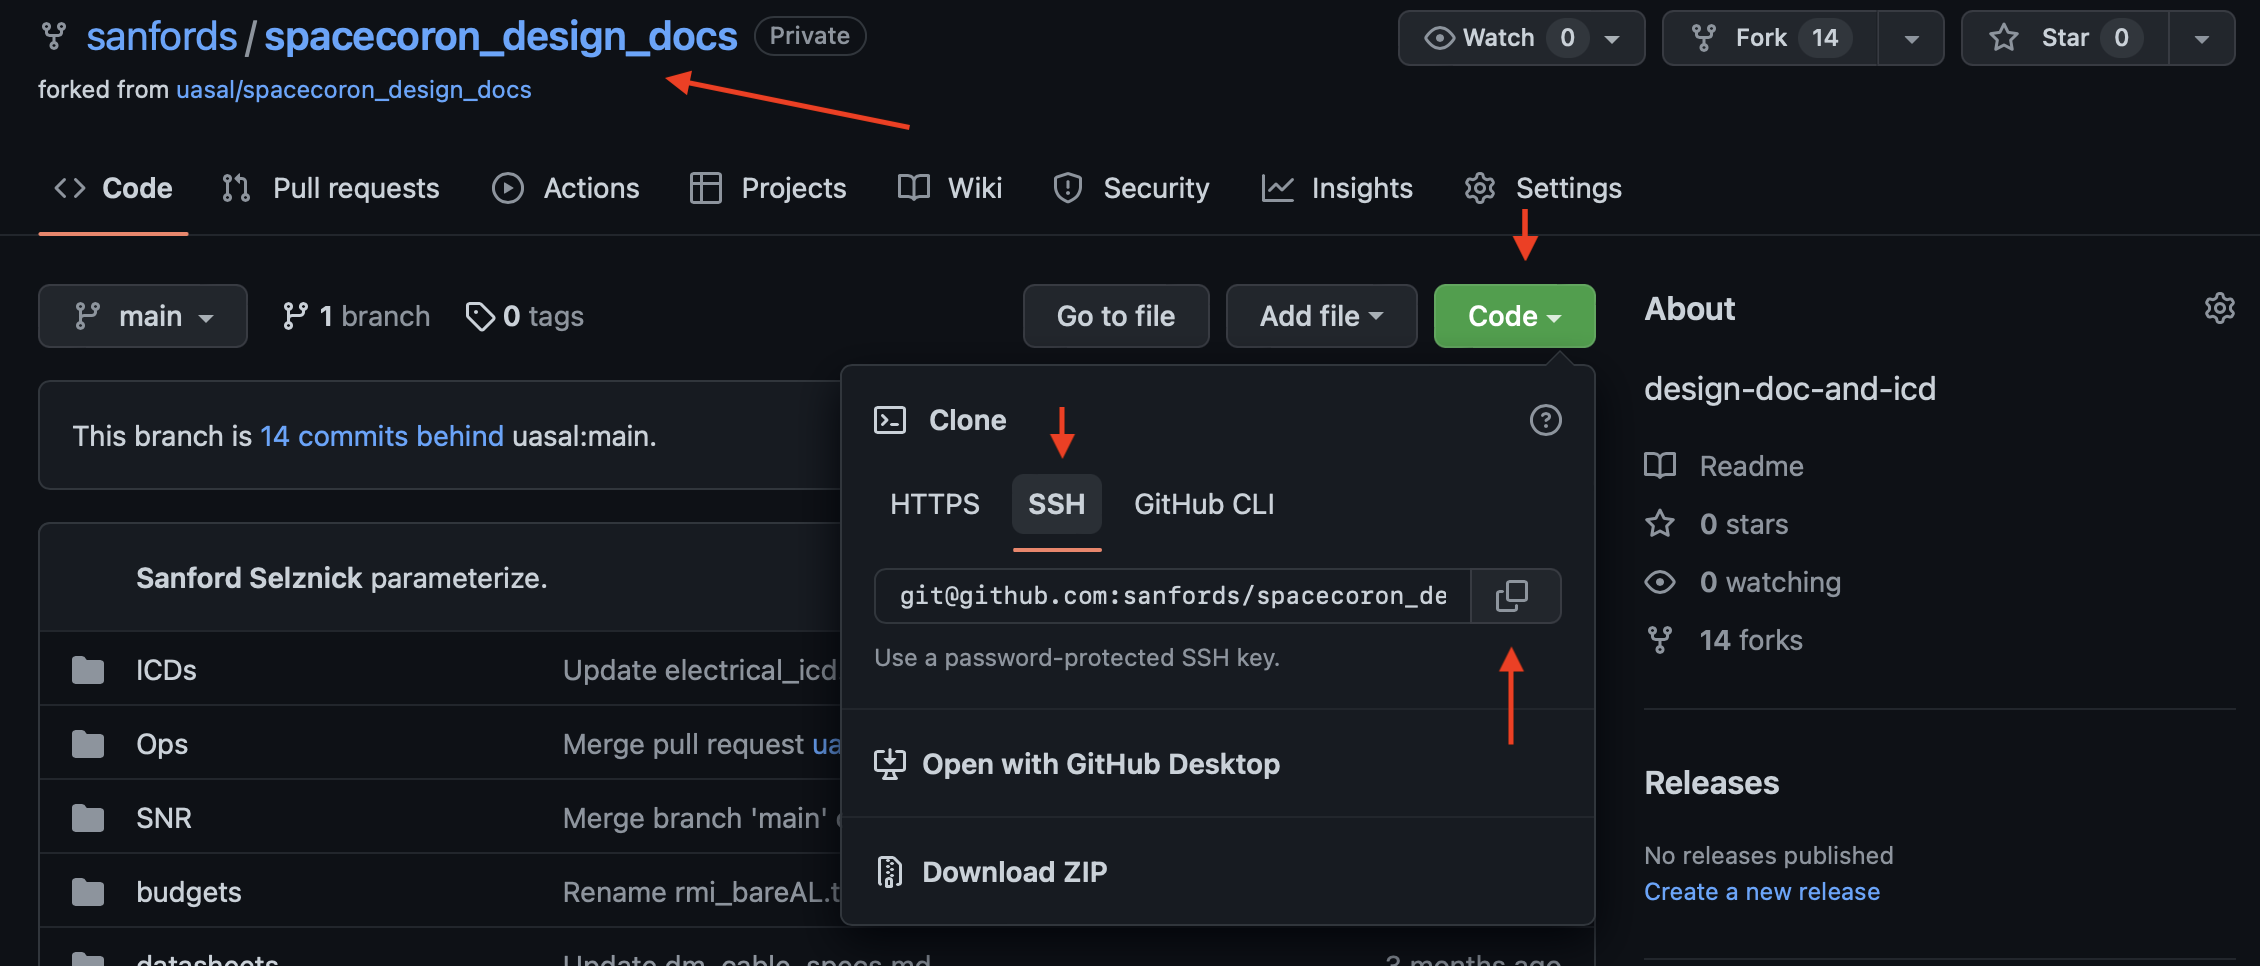Open upstream uasal/spacecoron_design_docs link
The height and width of the screenshot is (966, 2260).
(x=354, y=90)
